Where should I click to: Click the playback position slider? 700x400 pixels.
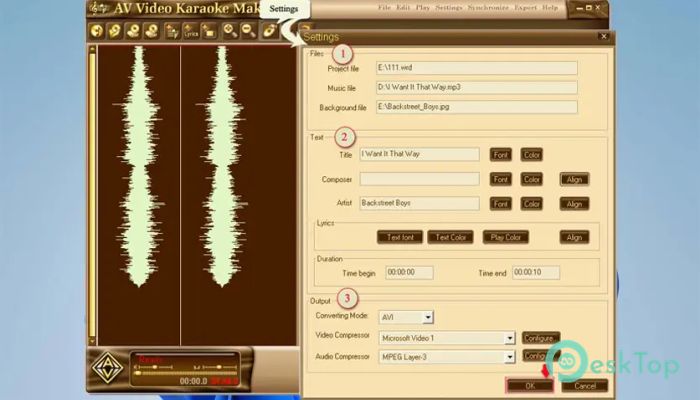[185, 373]
